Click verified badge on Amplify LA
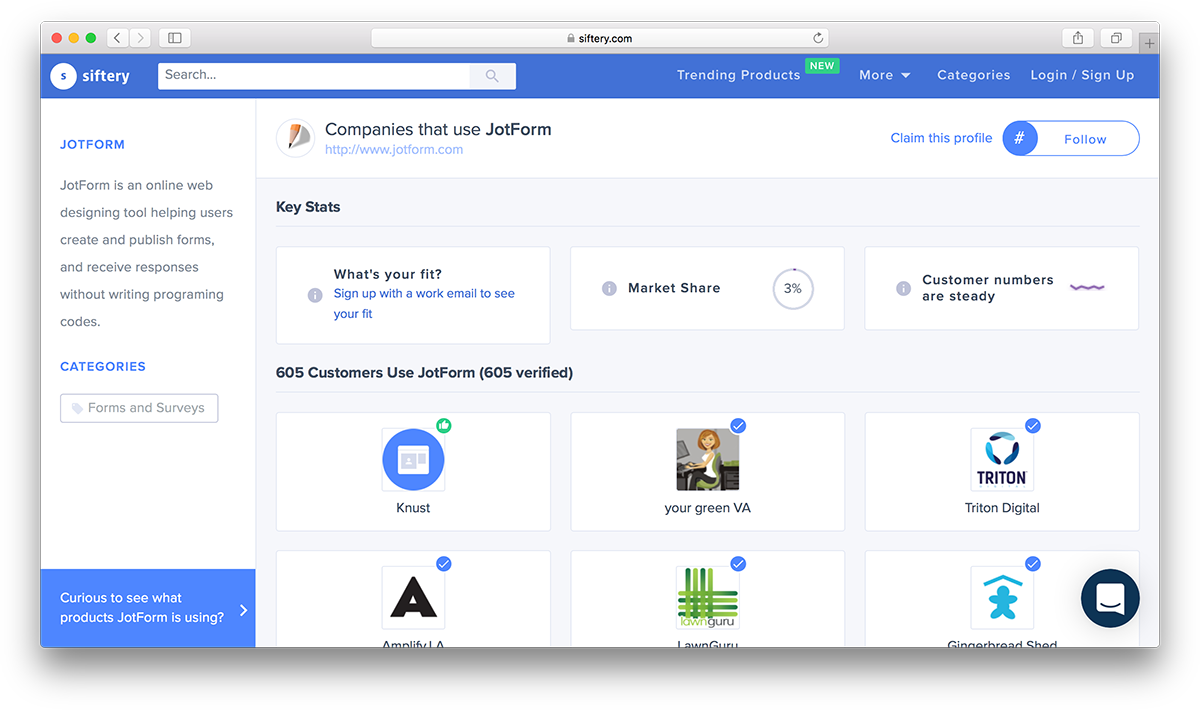The width and height of the screenshot is (1200, 710). pyautogui.click(x=444, y=563)
